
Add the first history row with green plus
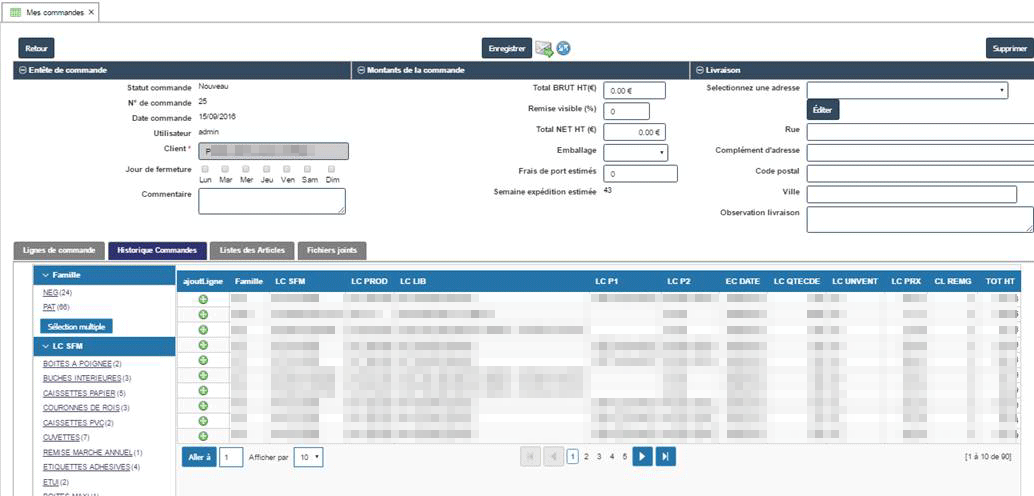pyautogui.click(x=203, y=299)
